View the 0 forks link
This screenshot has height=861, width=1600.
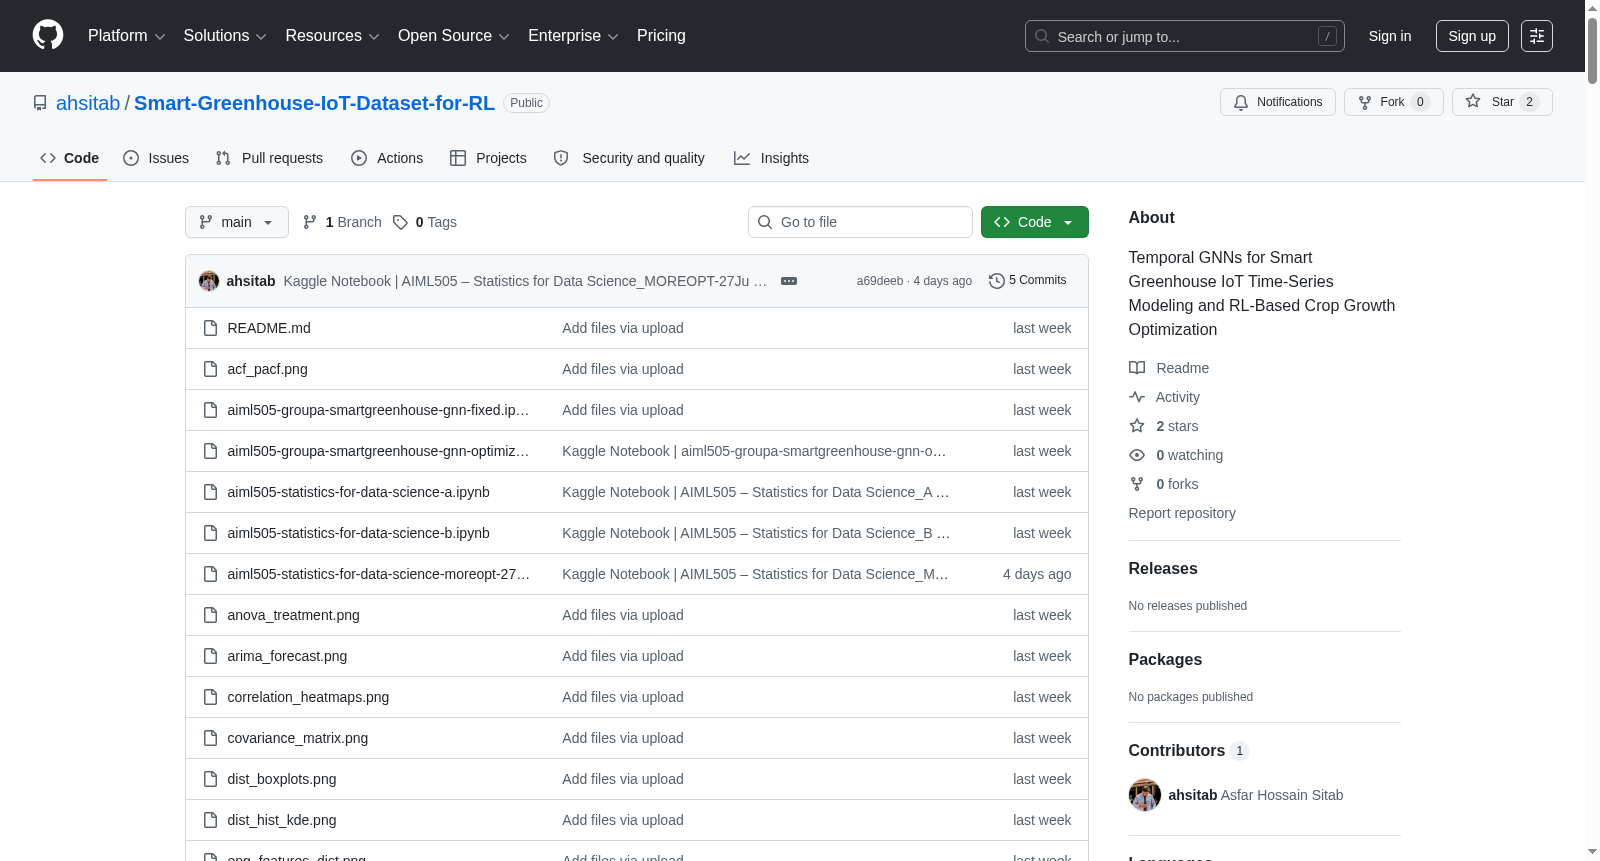coord(1164,484)
